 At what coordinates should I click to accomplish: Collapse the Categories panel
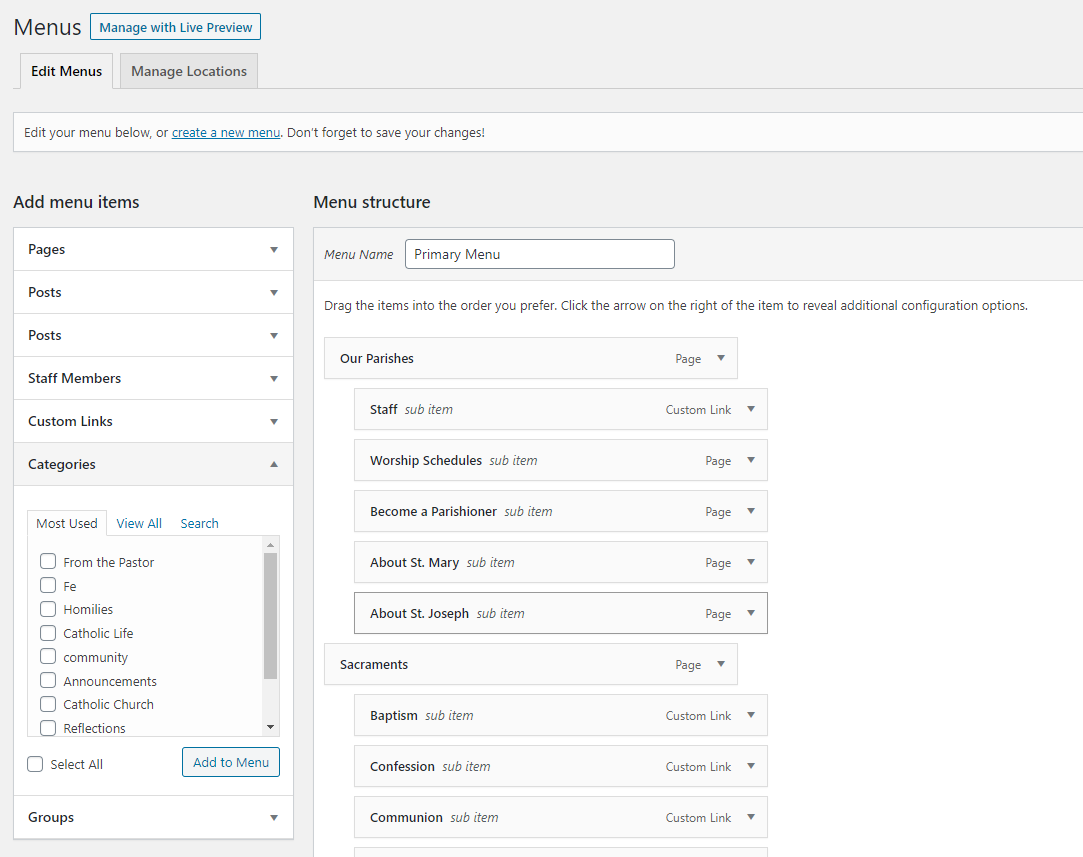(x=273, y=464)
